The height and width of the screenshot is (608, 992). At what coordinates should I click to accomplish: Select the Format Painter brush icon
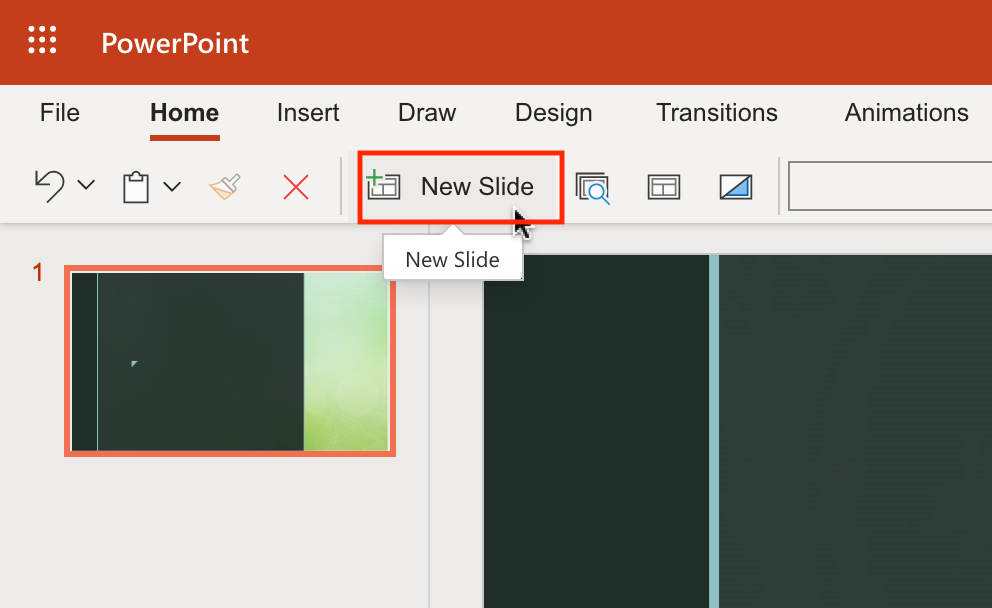(225, 186)
